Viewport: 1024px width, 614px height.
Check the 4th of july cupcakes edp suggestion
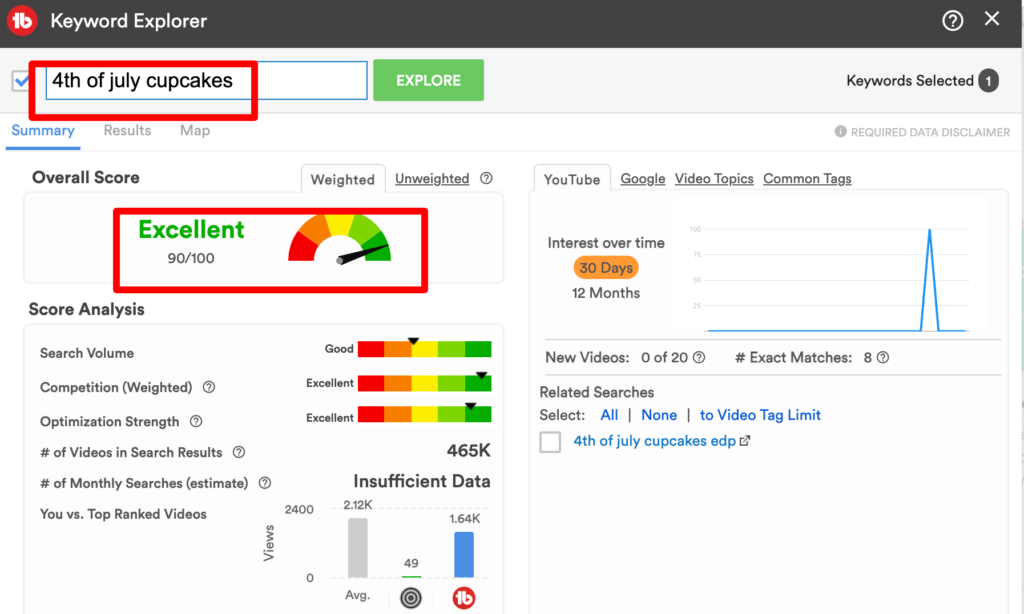click(549, 440)
